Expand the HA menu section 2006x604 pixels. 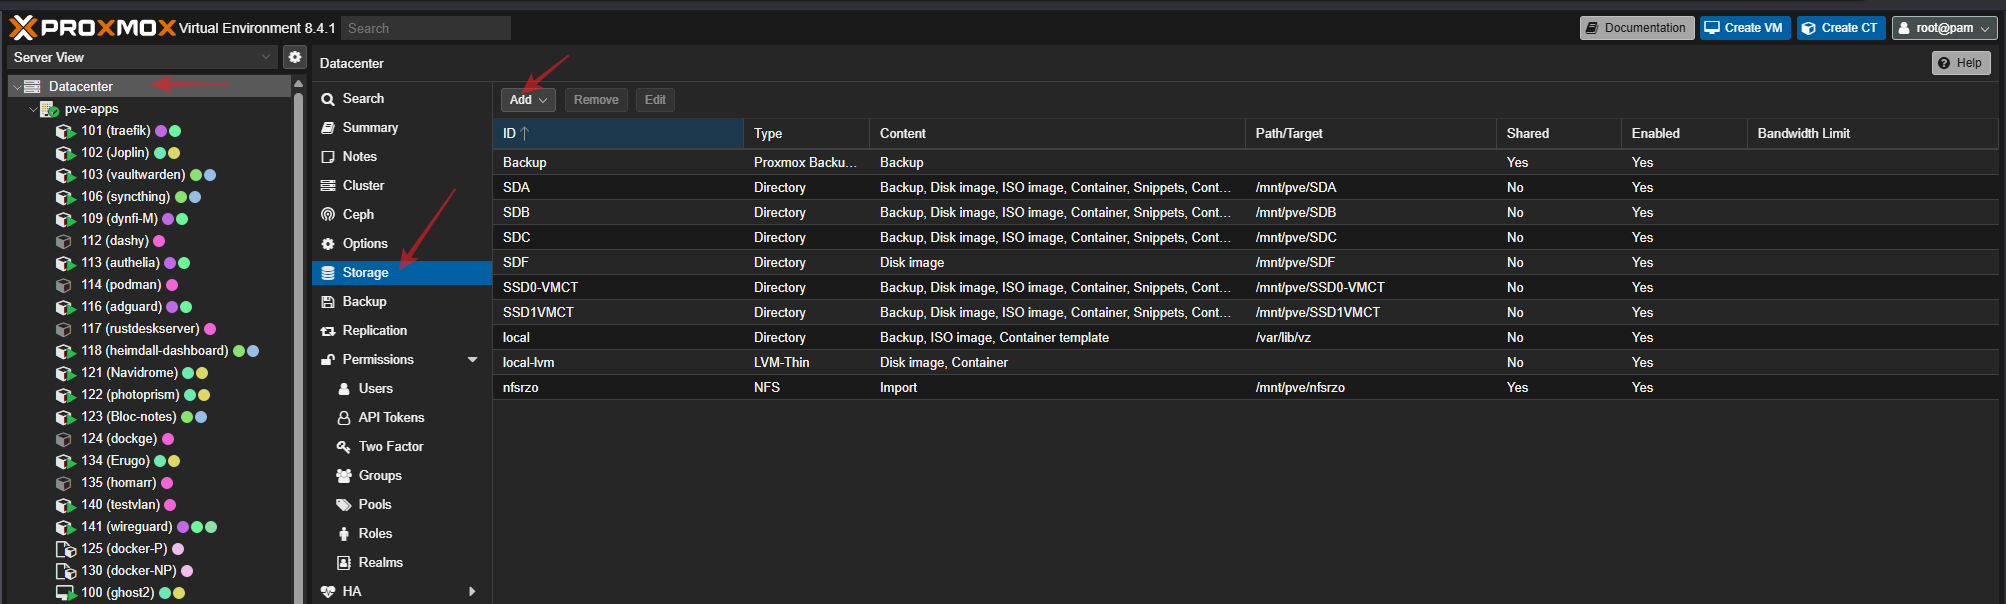click(x=472, y=592)
